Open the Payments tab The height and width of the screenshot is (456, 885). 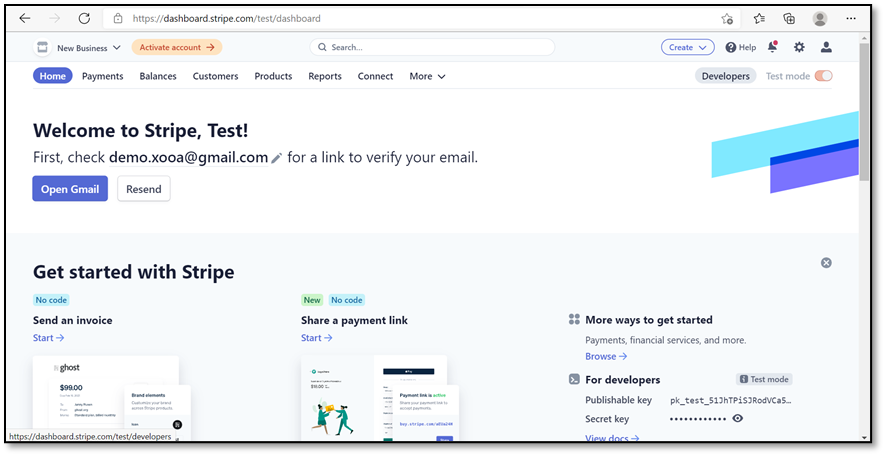click(103, 76)
